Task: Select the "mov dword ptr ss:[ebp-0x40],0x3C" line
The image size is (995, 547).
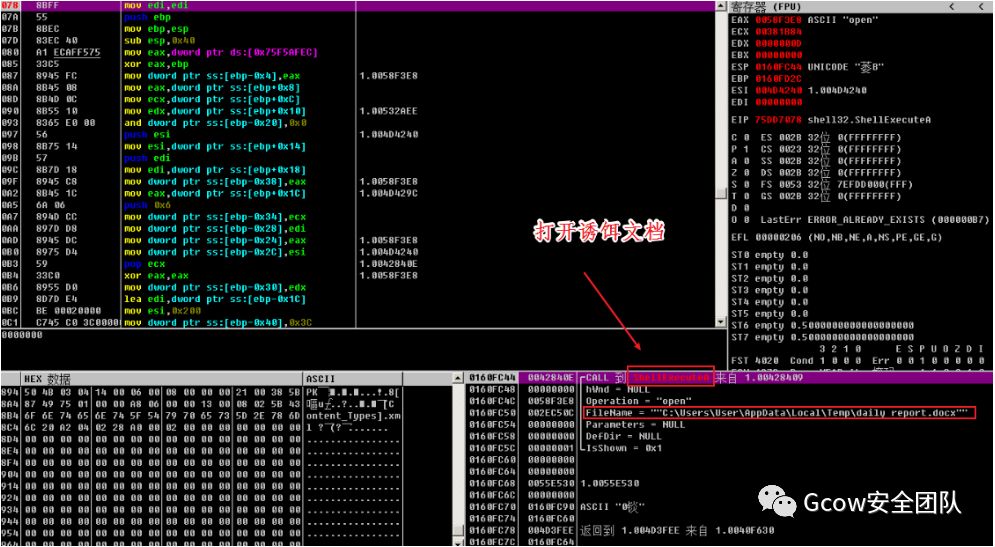Action: [x=216, y=322]
